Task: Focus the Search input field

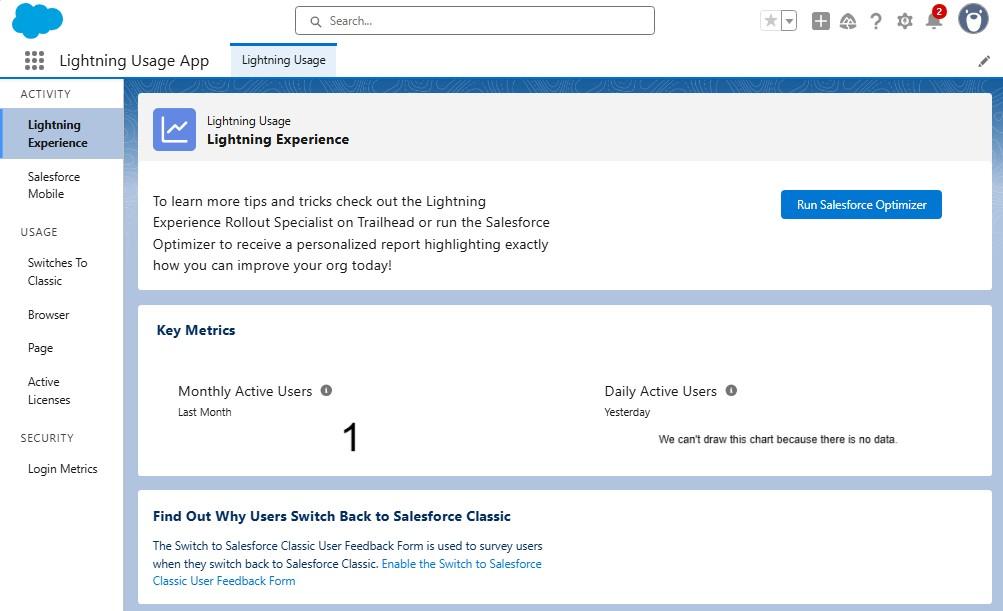Action: (x=475, y=20)
